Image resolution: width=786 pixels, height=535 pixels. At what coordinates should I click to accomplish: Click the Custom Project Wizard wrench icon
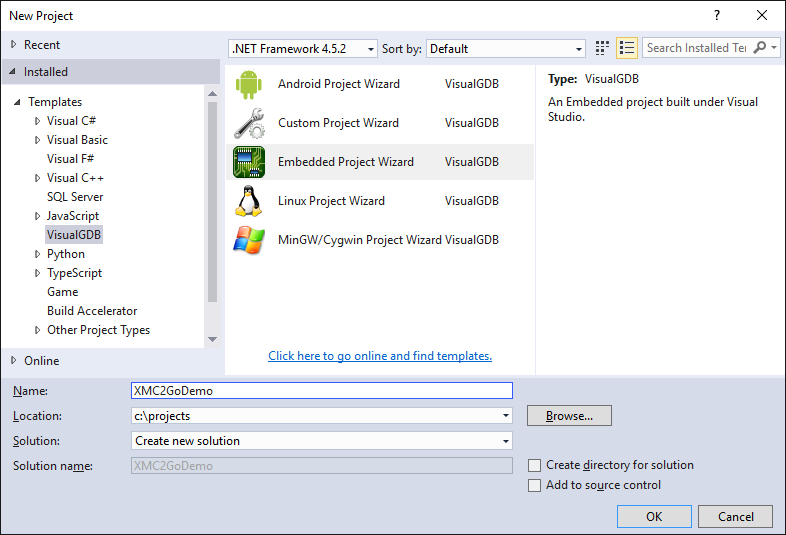[x=249, y=123]
